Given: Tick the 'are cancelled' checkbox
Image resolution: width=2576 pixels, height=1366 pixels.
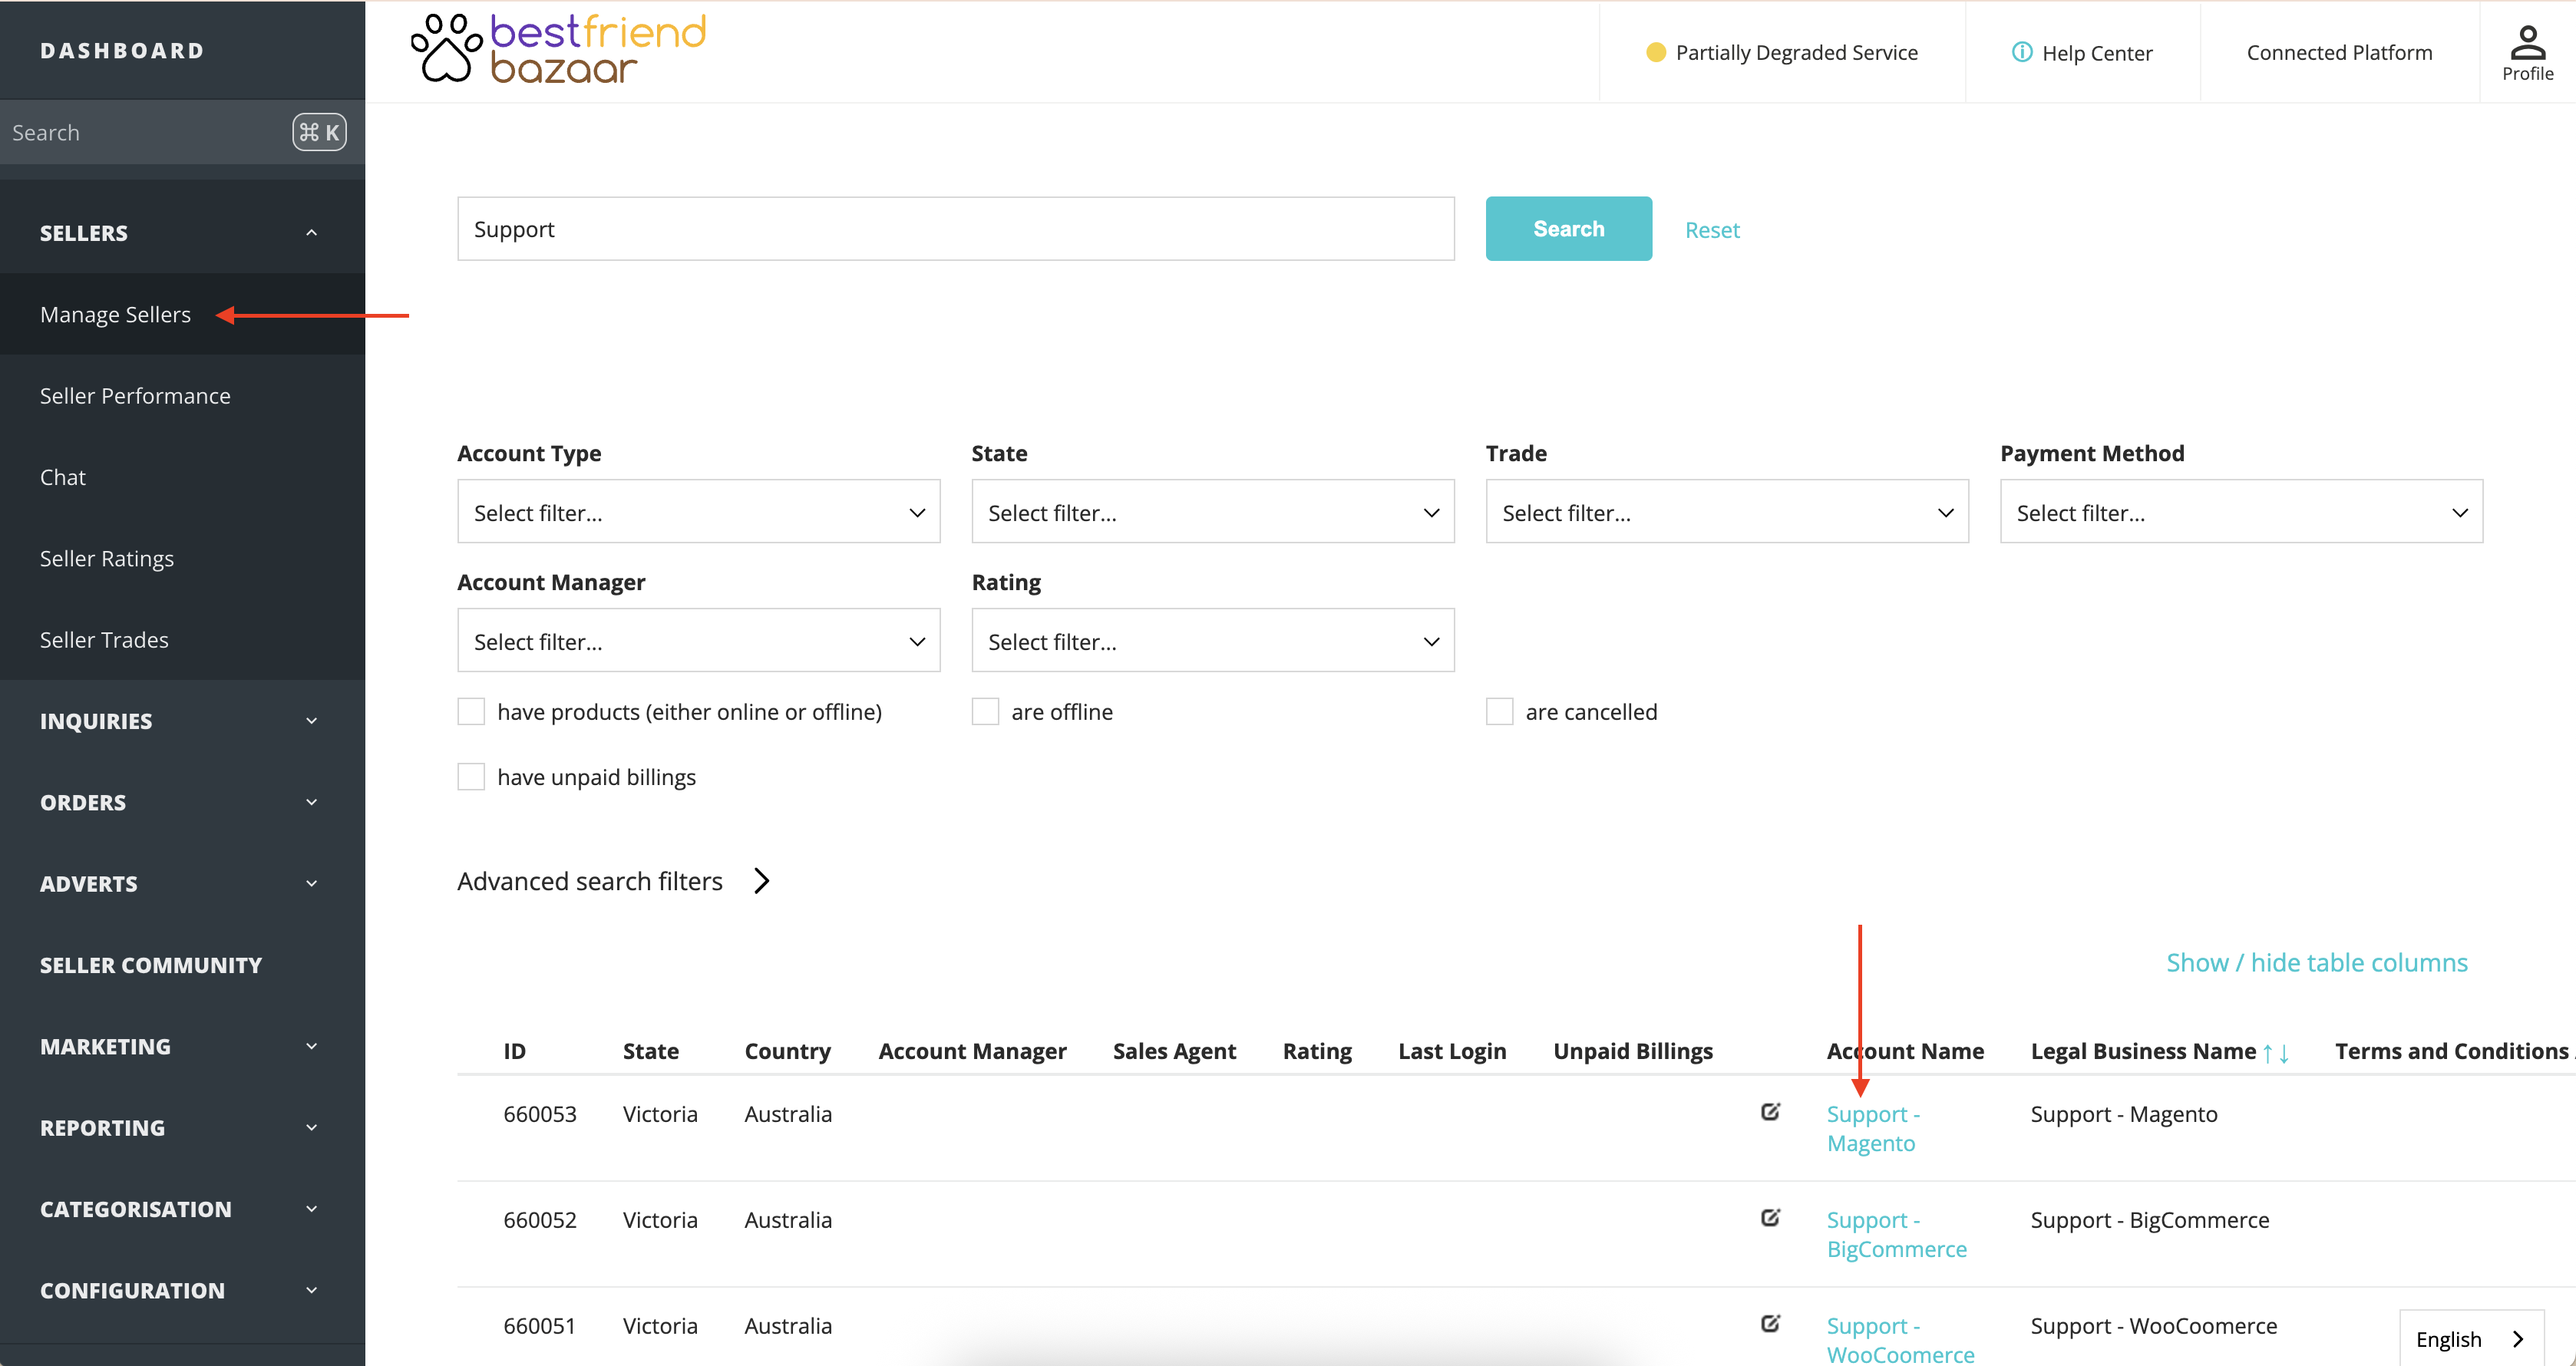Looking at the screenshot, I should [1499, 712].
